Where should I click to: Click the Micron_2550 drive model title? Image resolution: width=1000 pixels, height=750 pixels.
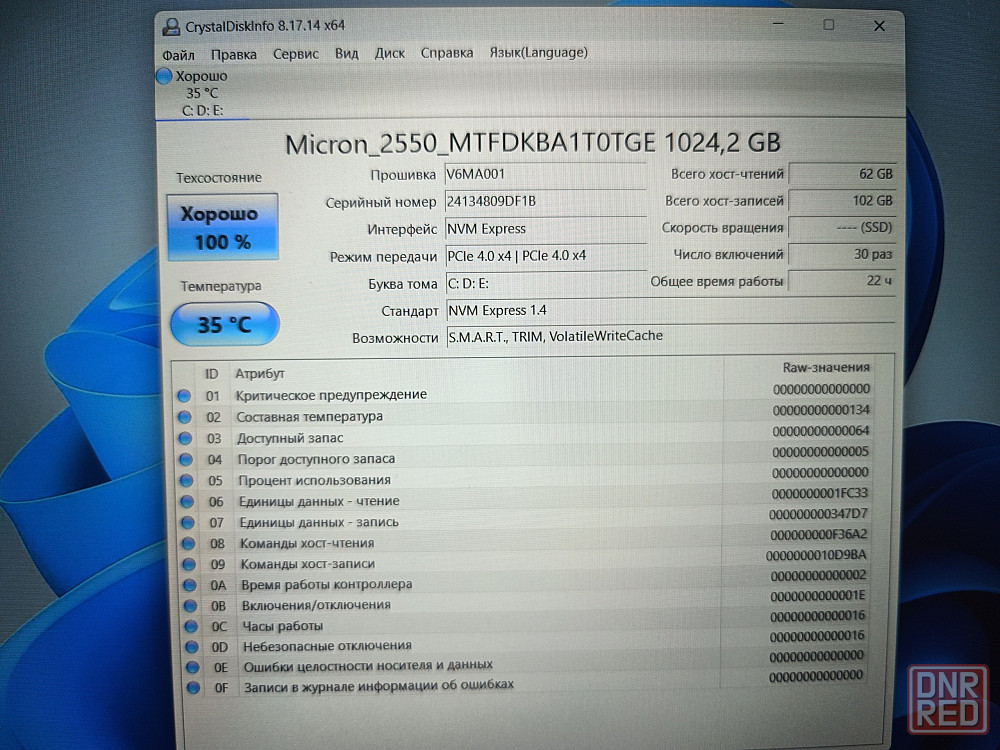click(x=533, y=143)
